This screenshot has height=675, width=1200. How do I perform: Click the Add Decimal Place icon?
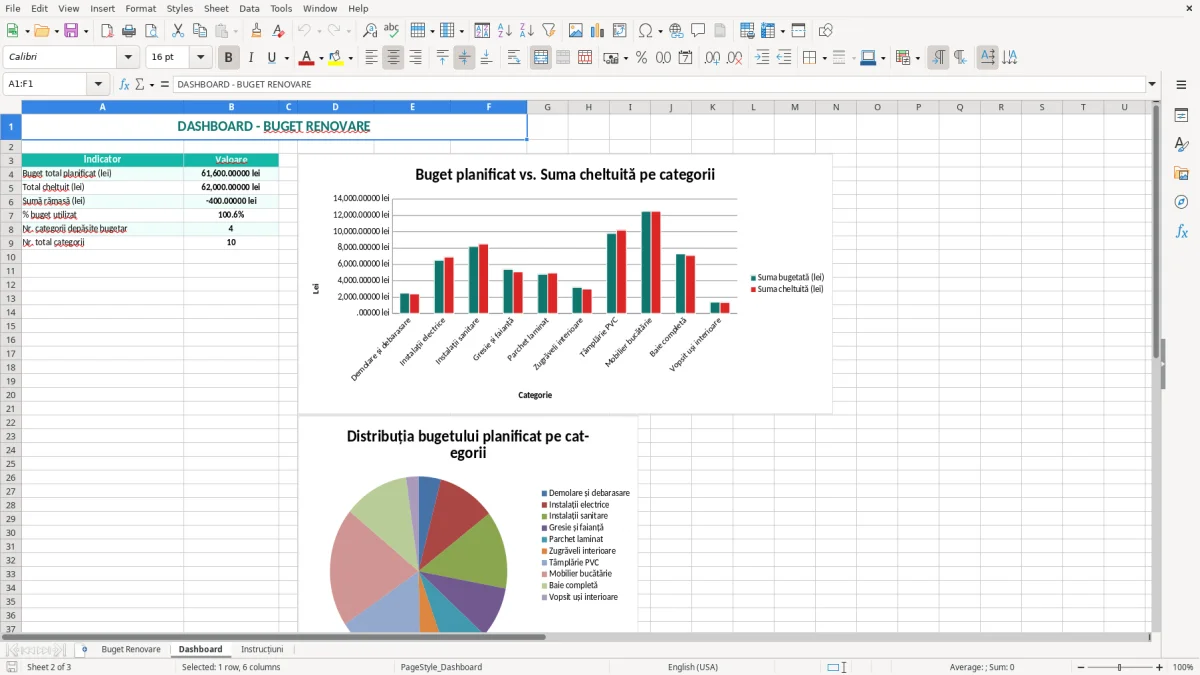pyautogui.click(x=712, y=58)
